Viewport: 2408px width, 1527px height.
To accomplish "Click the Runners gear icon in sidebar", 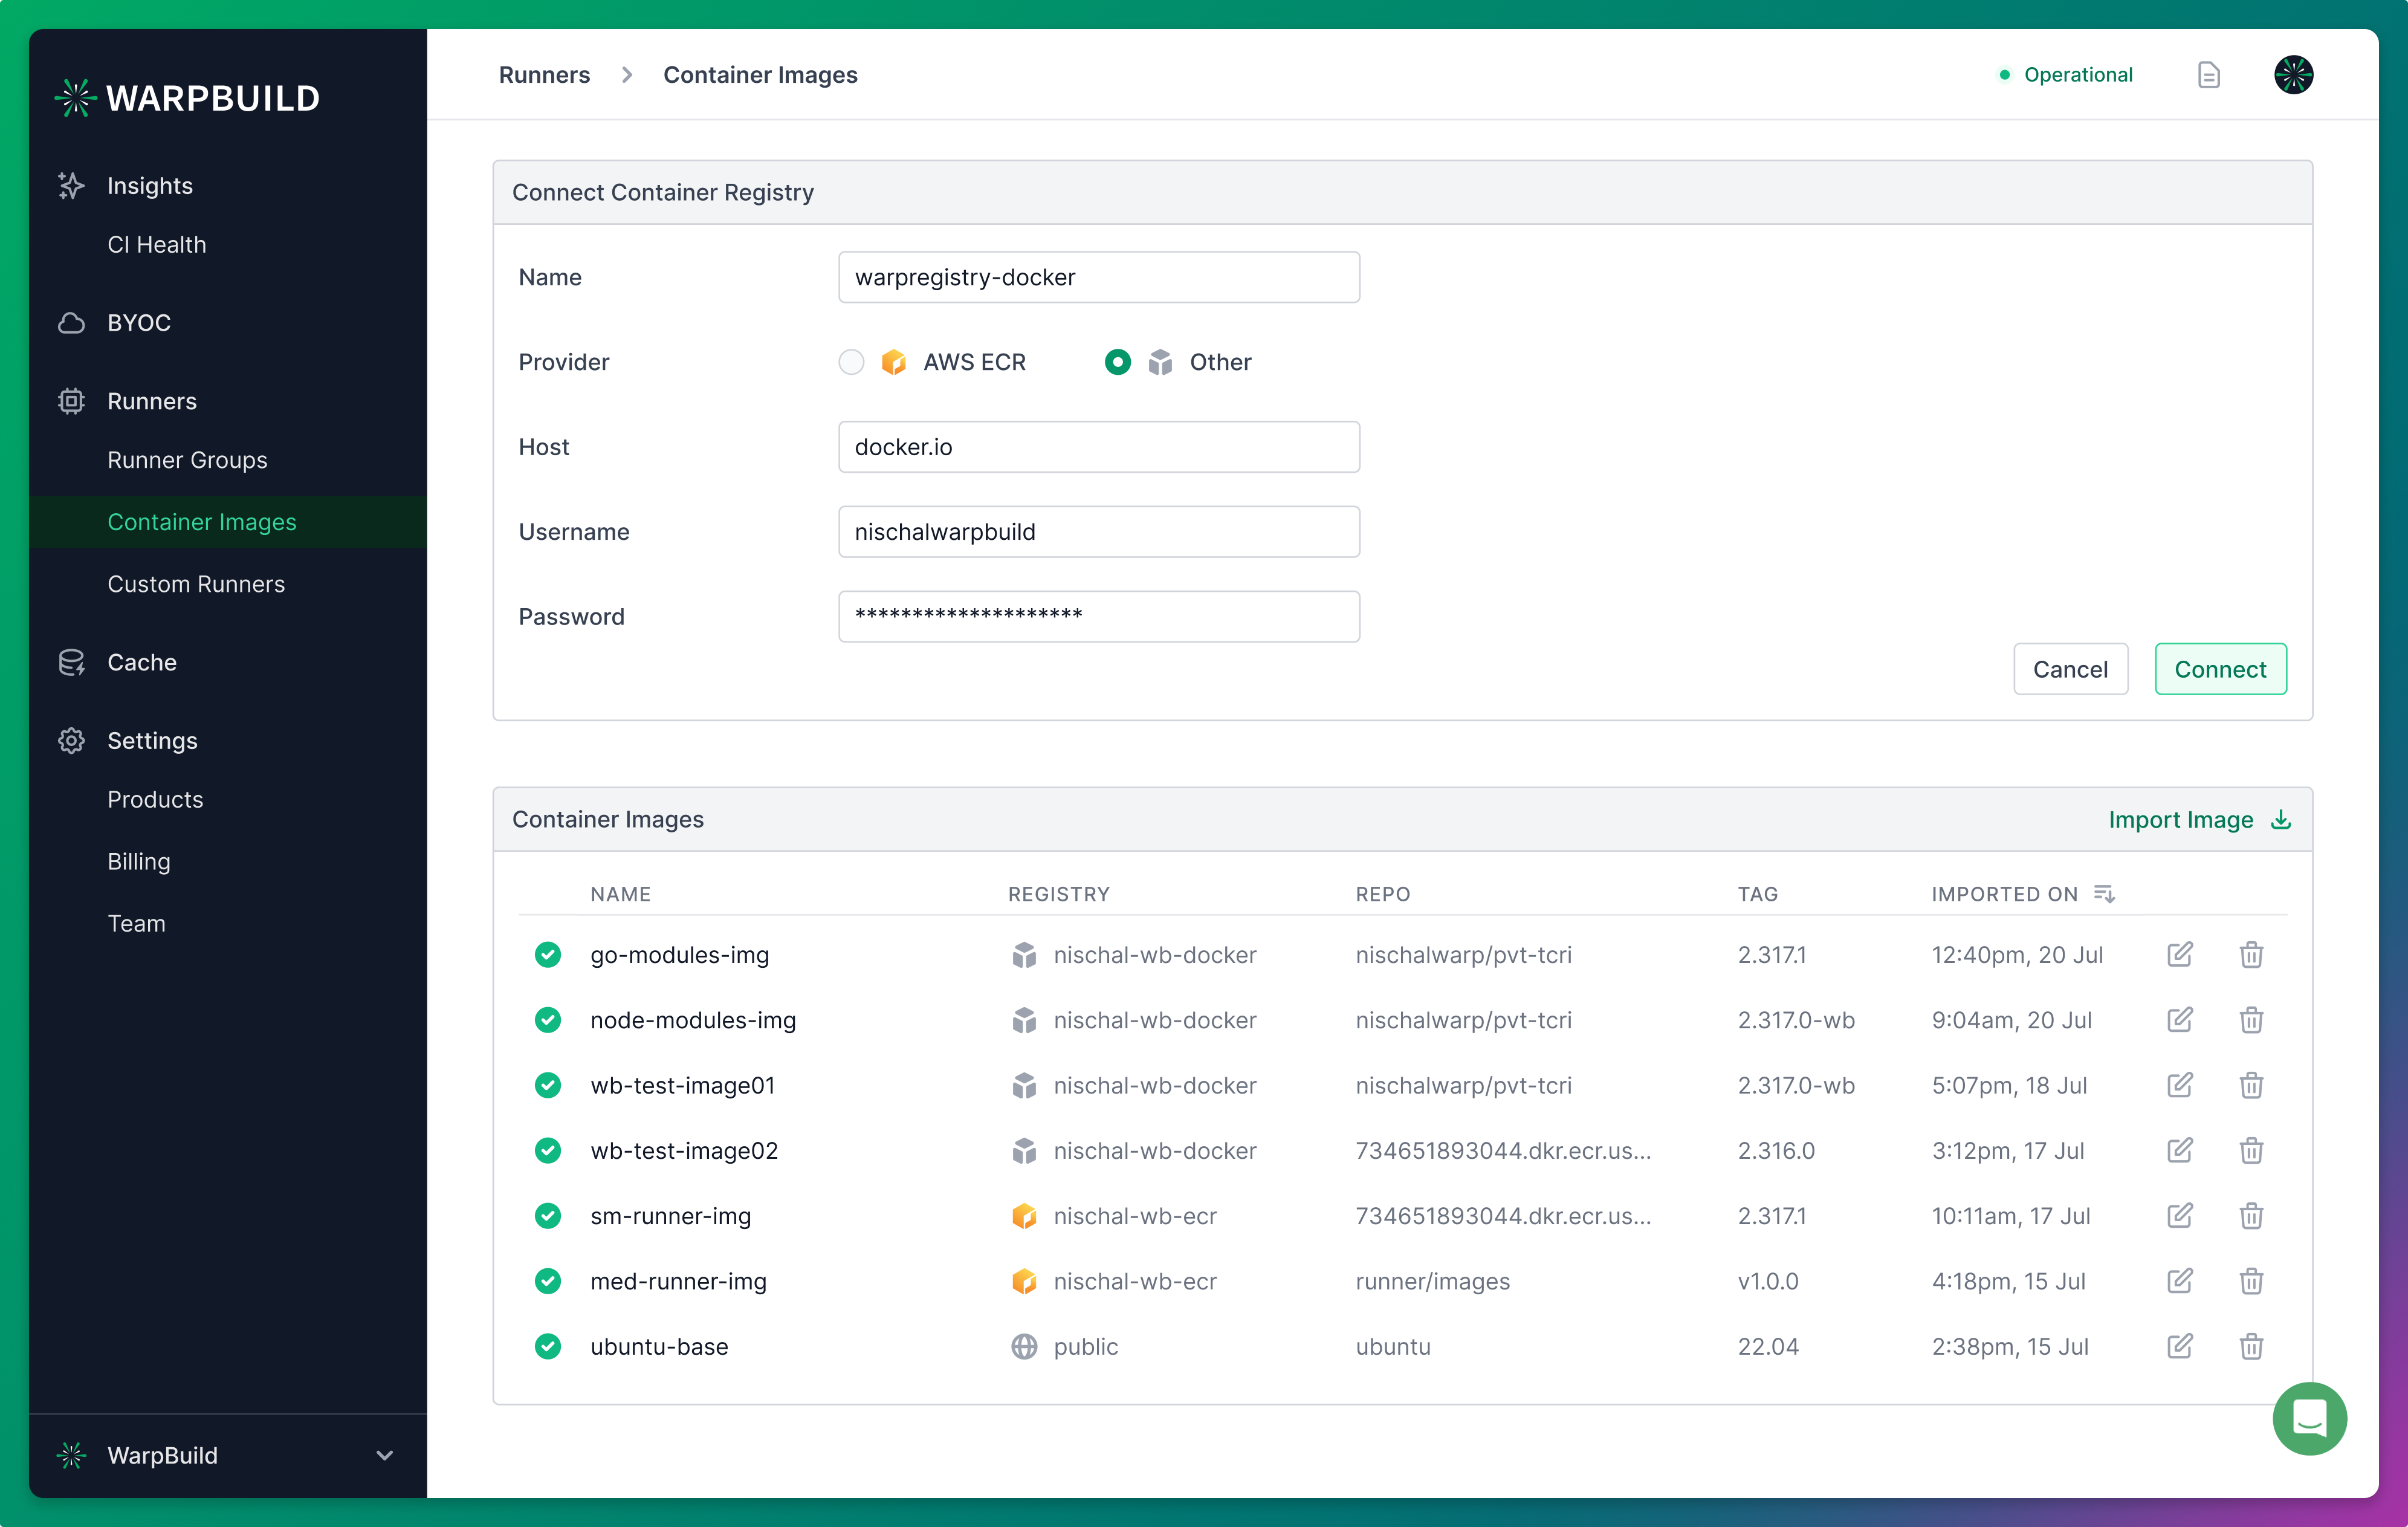I will click(x=70, y=400).
